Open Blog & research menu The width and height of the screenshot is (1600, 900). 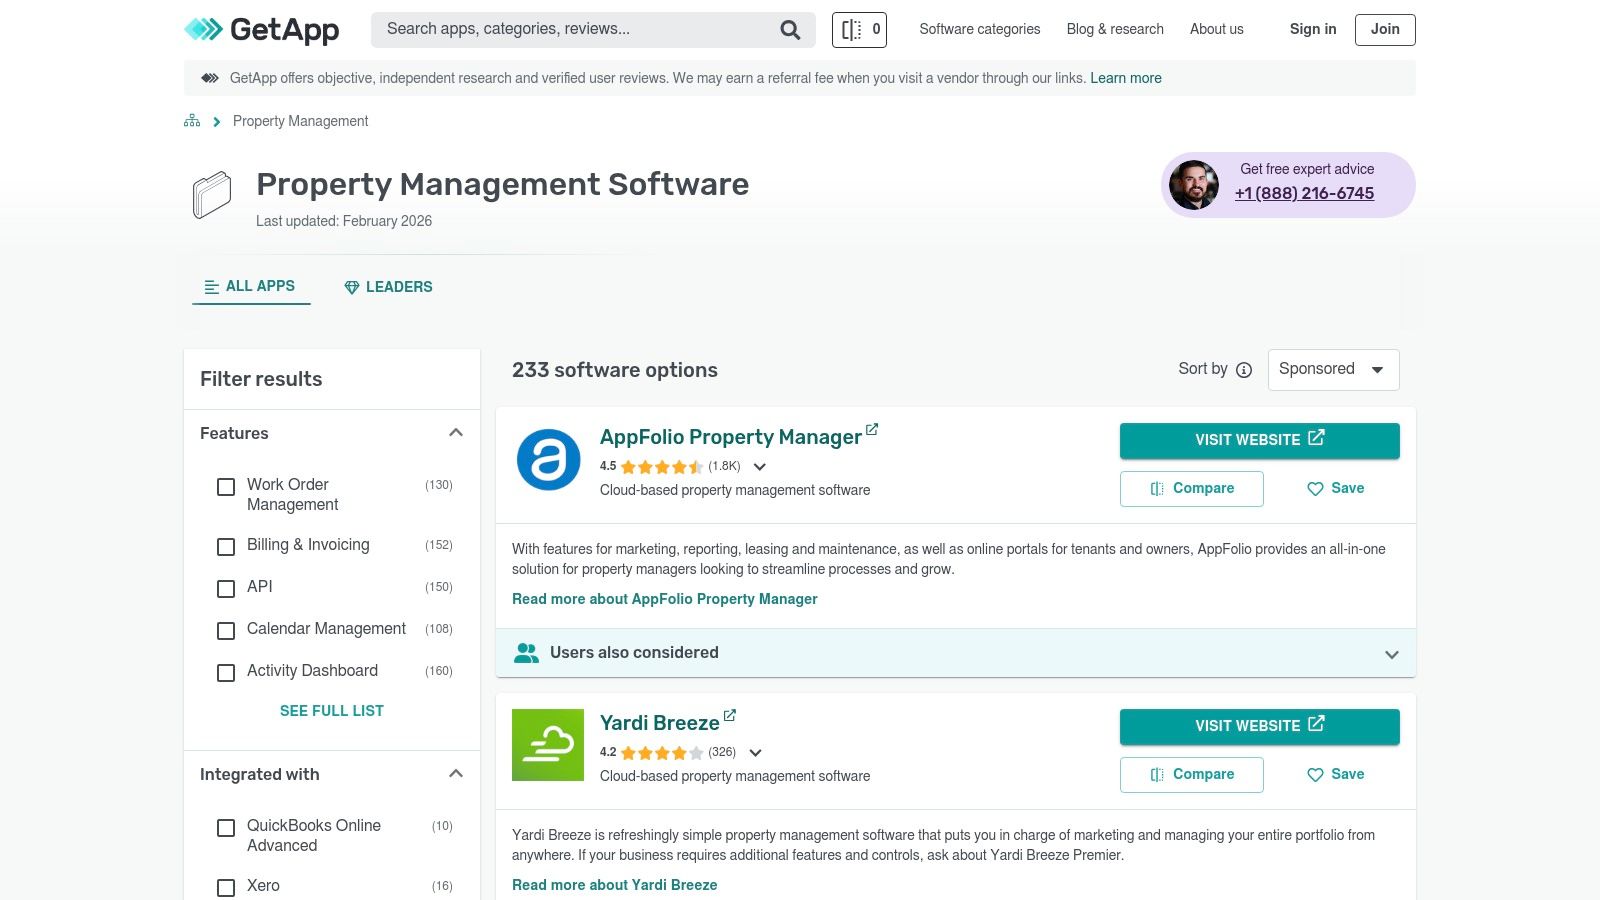[x=1115, y=30]
